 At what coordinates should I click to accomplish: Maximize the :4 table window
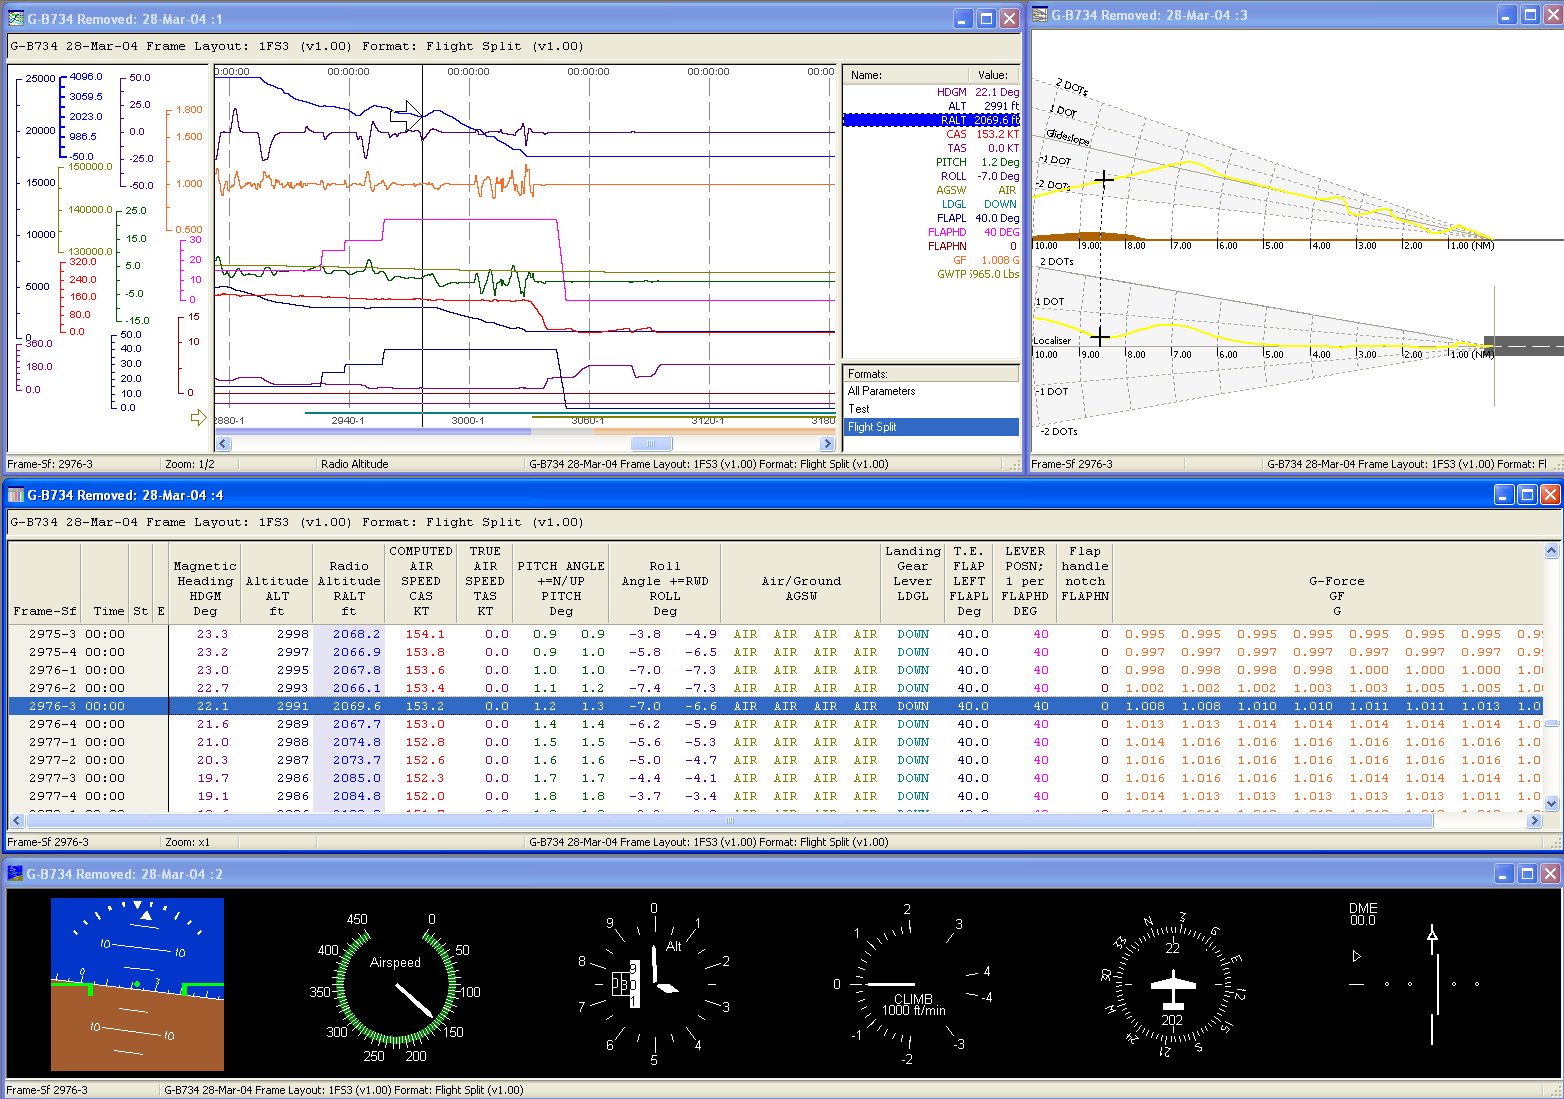pos(1527,494)
